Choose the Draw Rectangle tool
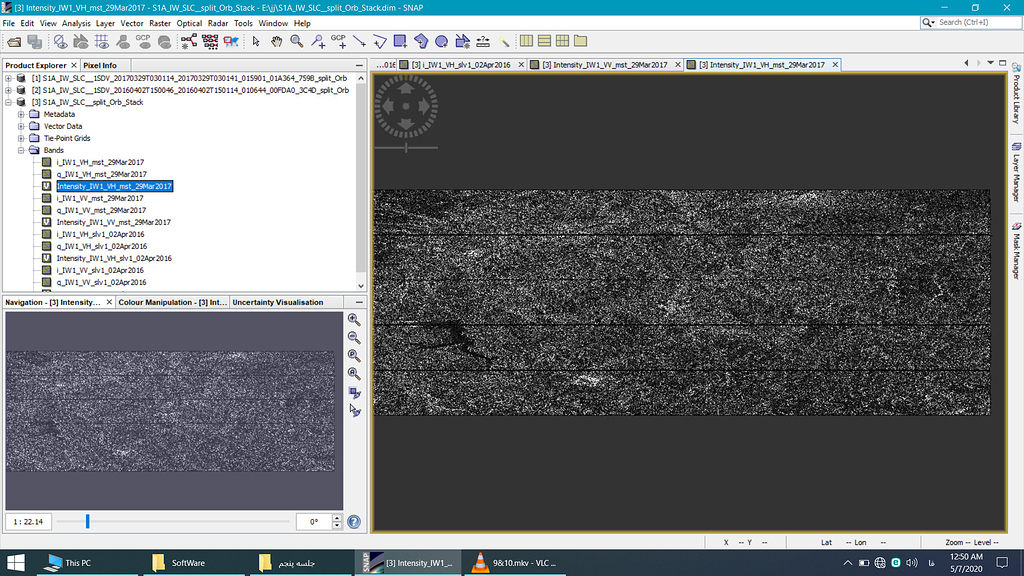This screenshot has height=576, width=1024. [x=400, y=41]
